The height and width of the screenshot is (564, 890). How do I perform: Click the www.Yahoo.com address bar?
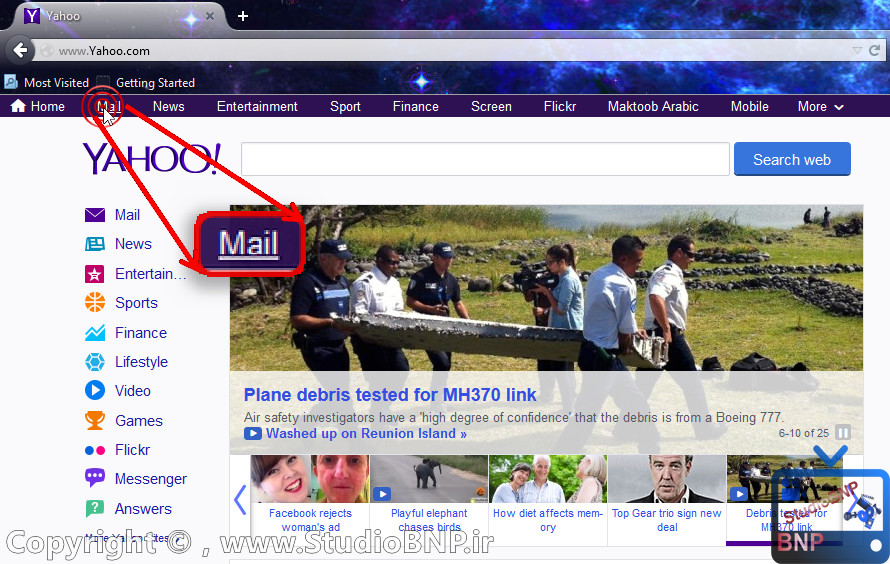click(x=443, y=50)
